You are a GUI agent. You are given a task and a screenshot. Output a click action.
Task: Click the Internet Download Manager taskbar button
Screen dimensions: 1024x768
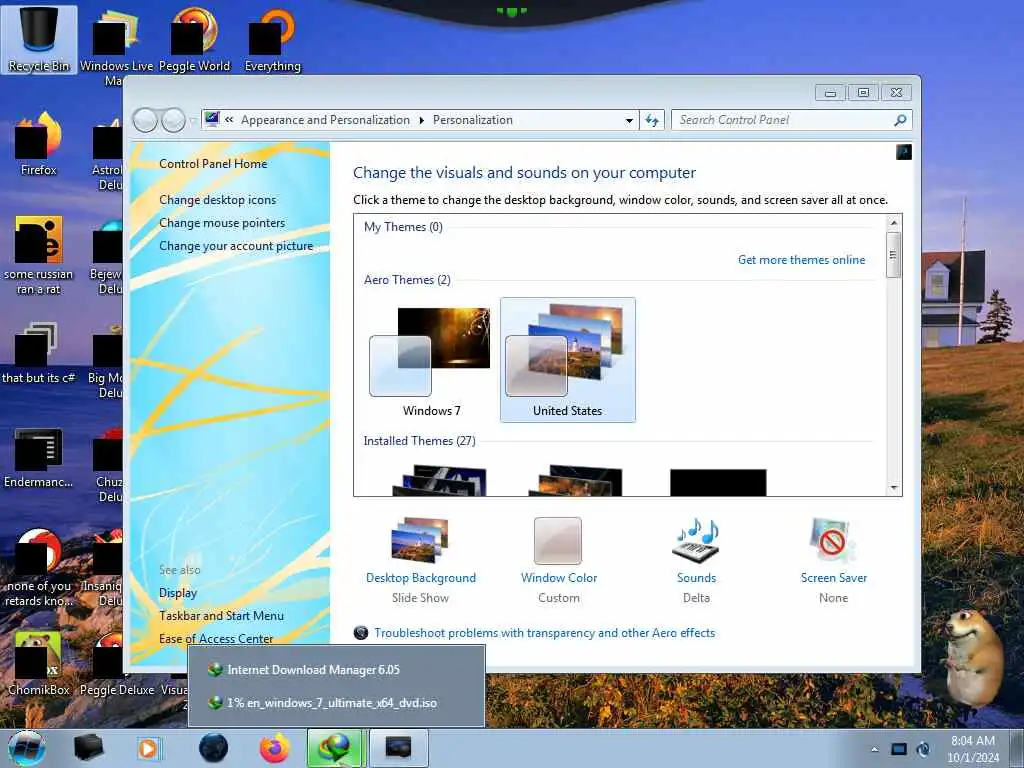coord(334,748)
